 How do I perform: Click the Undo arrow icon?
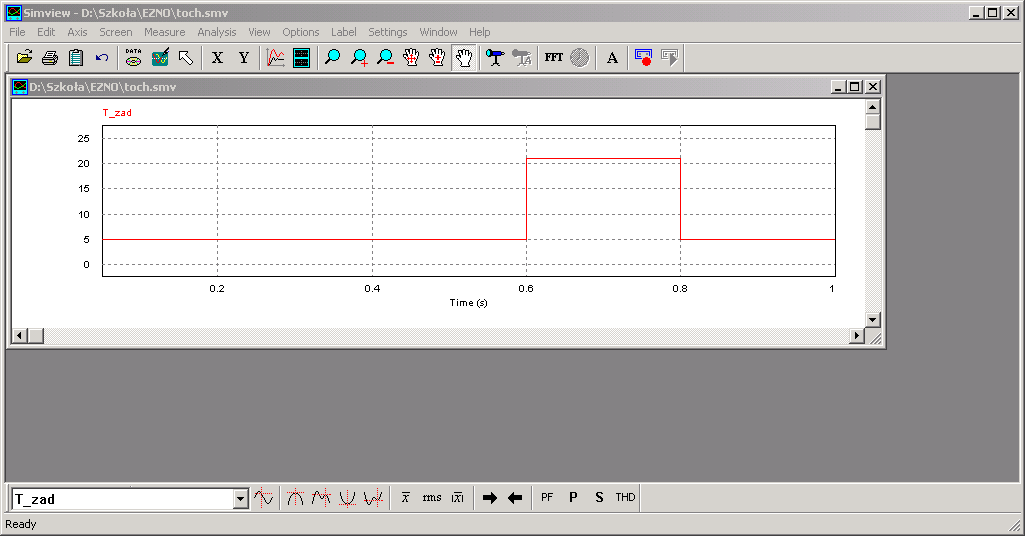(101, 58)
